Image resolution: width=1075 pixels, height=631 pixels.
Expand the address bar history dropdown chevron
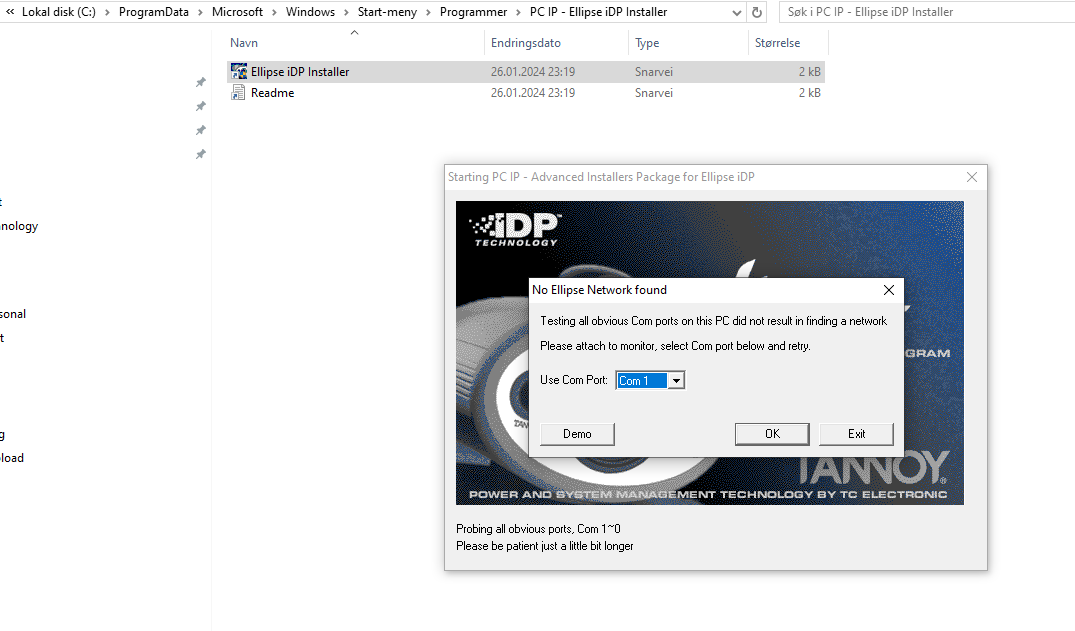pyautogui.click(x=736, y=12)
